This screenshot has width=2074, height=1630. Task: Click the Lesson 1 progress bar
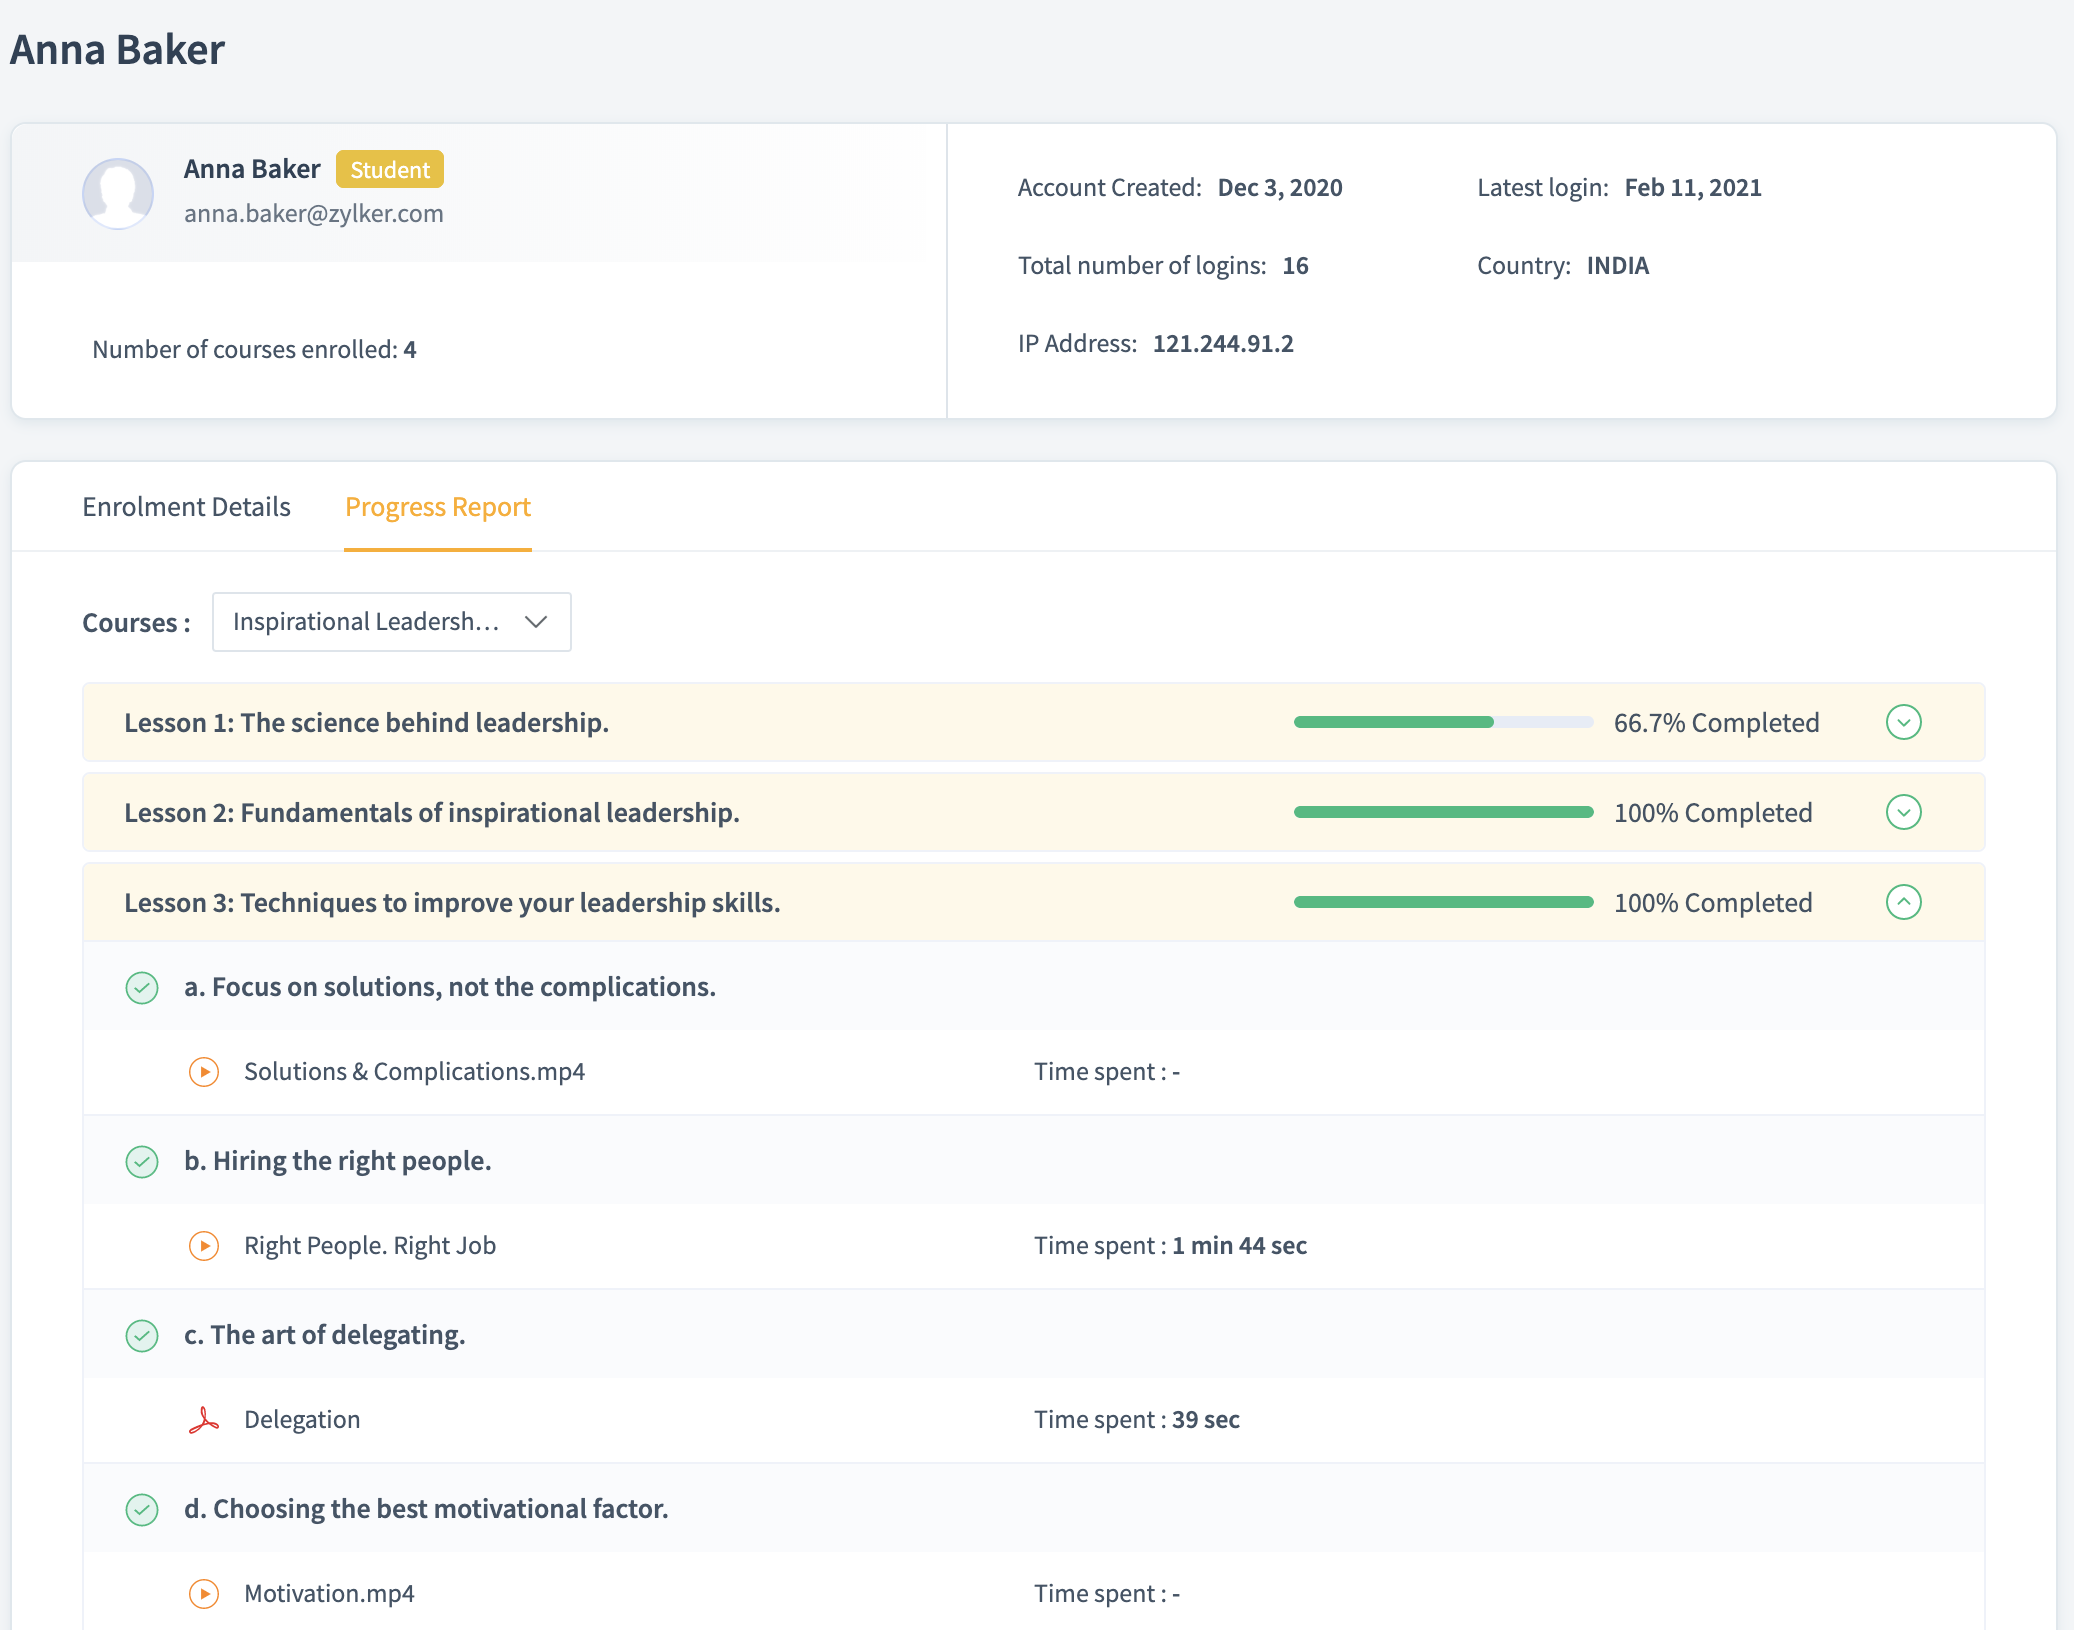1442,722
